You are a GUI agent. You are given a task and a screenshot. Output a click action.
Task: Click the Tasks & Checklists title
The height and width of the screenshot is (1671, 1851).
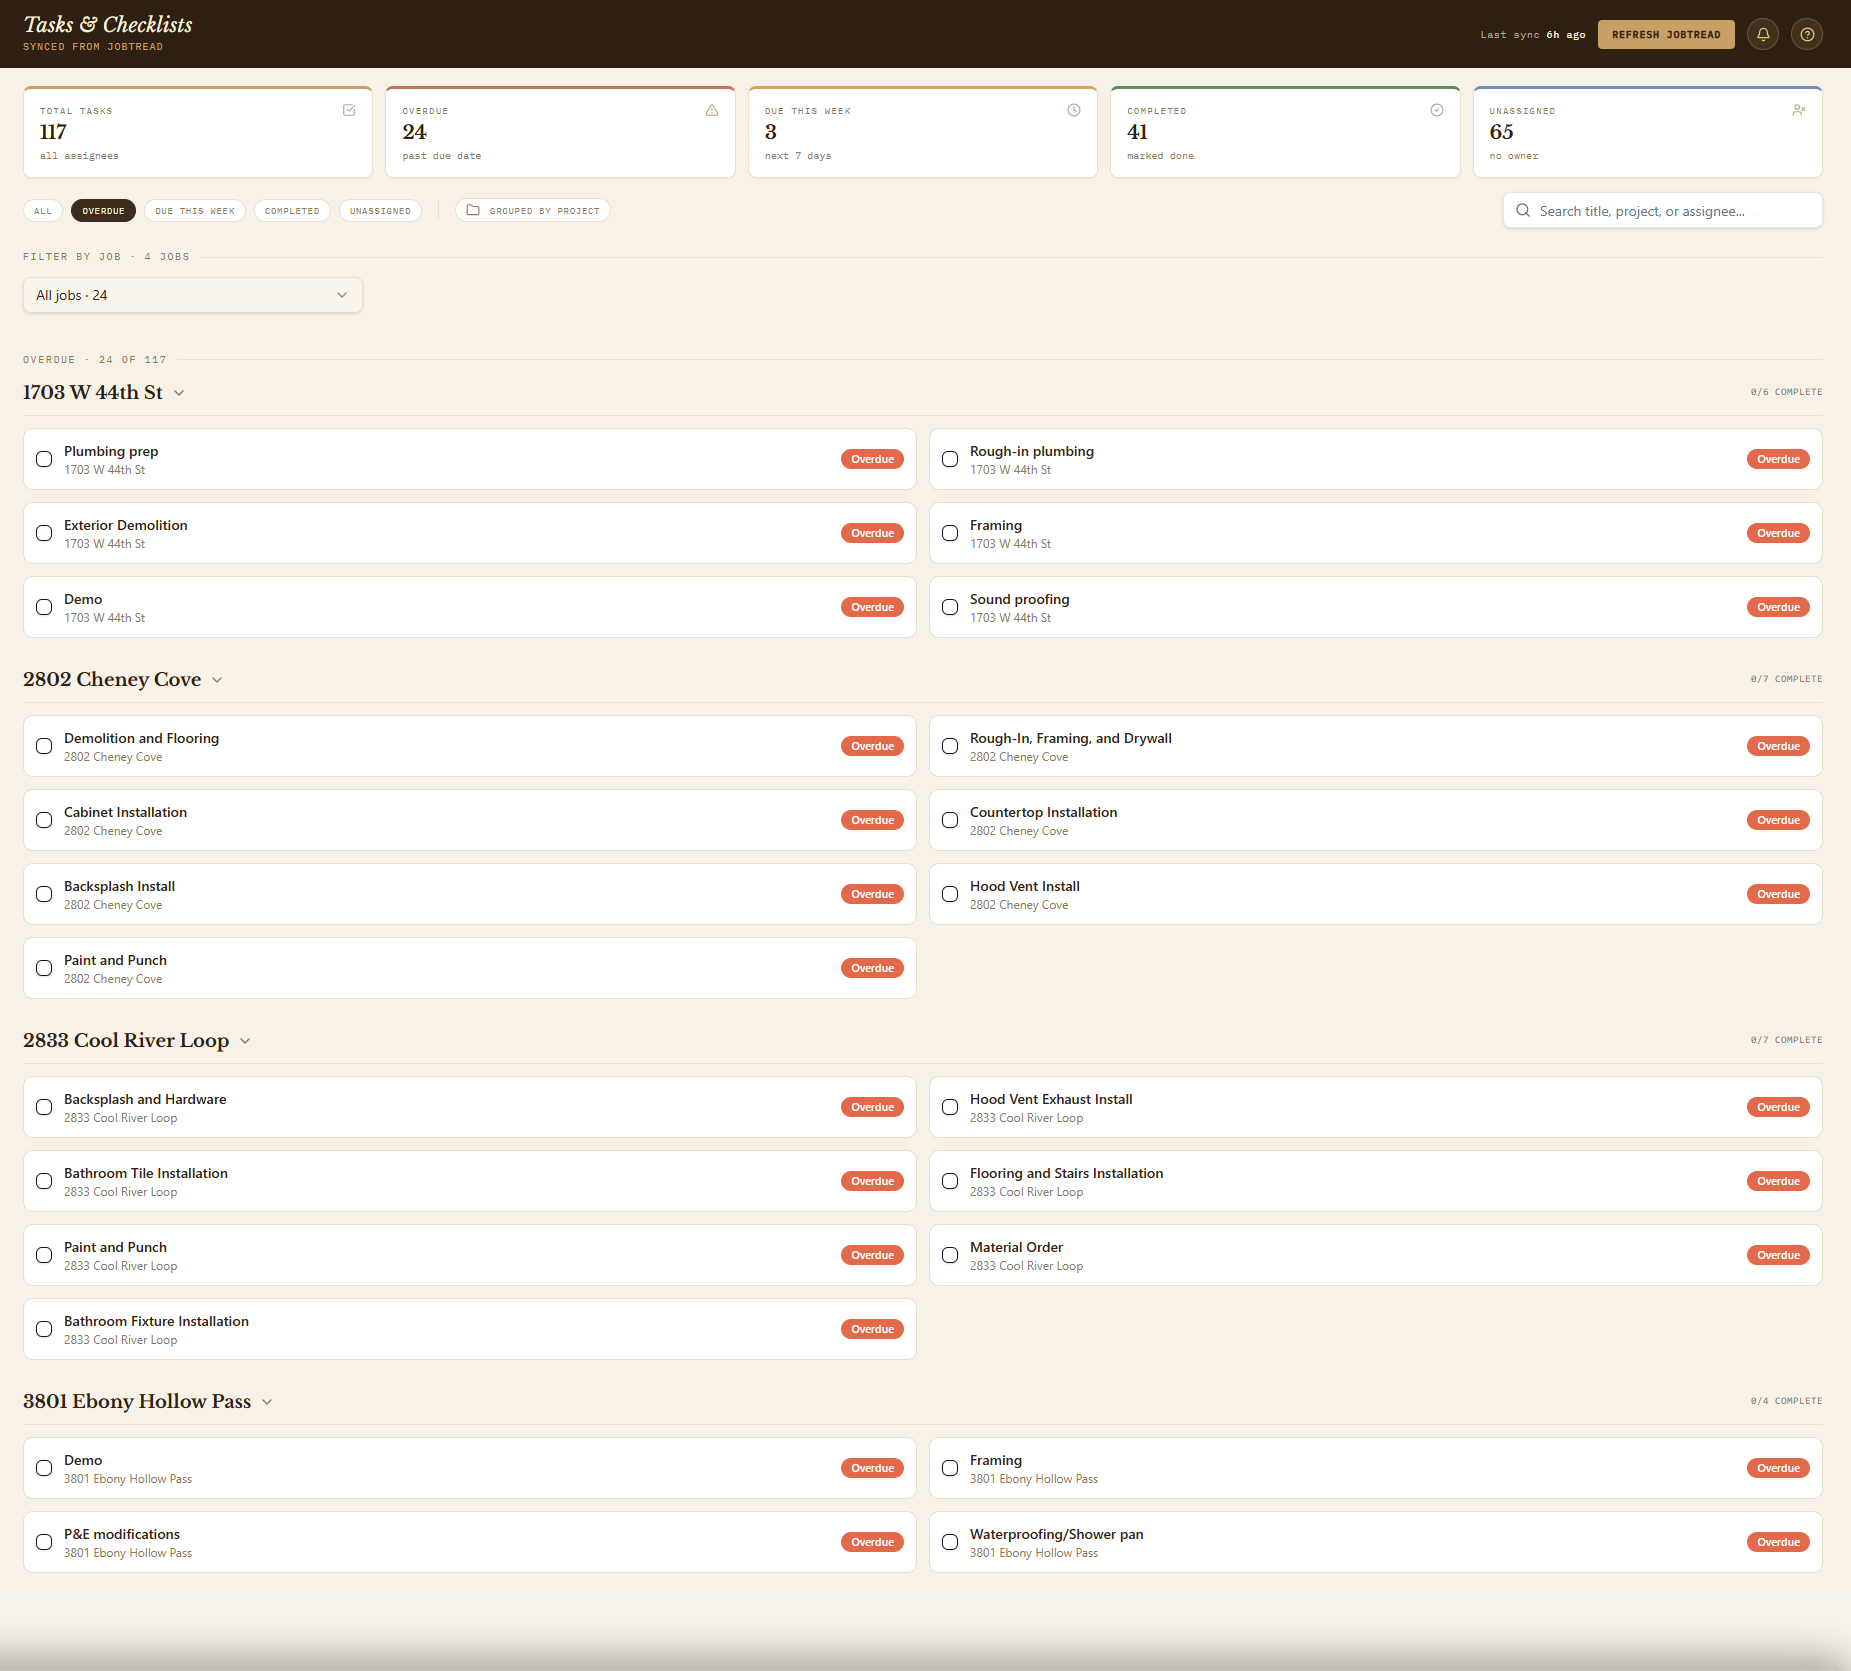108,24
